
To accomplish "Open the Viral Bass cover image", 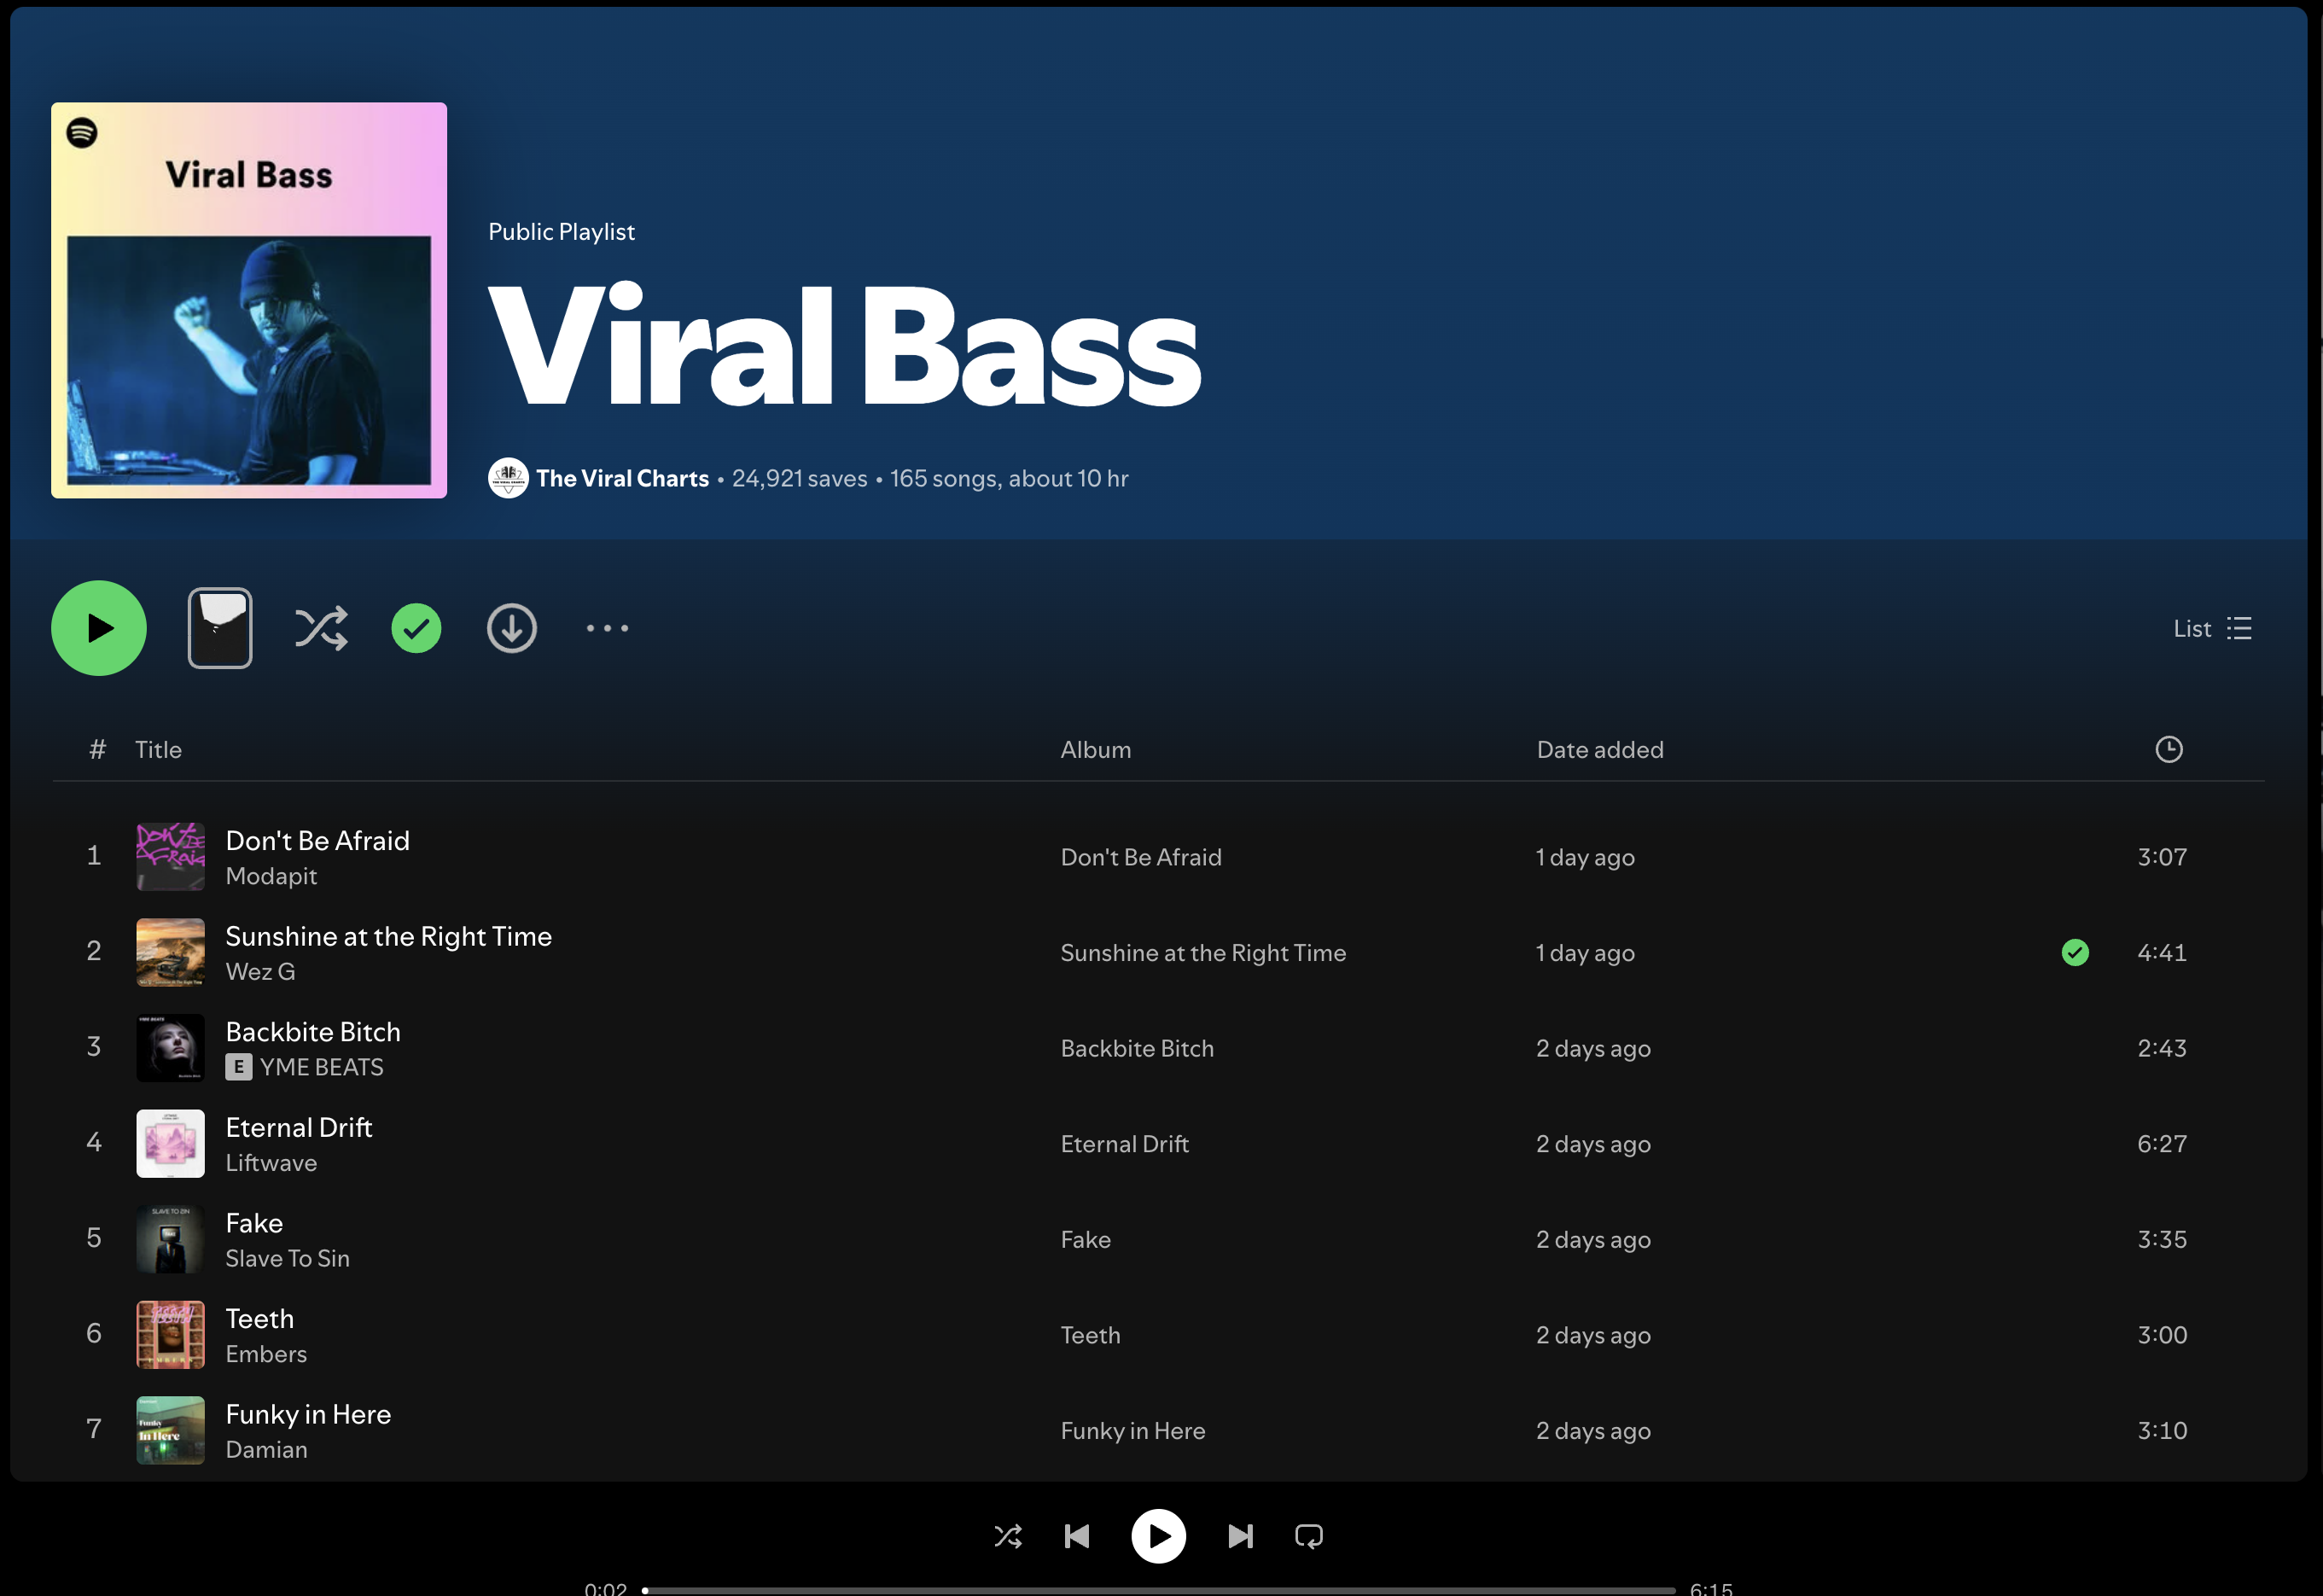I will 249,300.
